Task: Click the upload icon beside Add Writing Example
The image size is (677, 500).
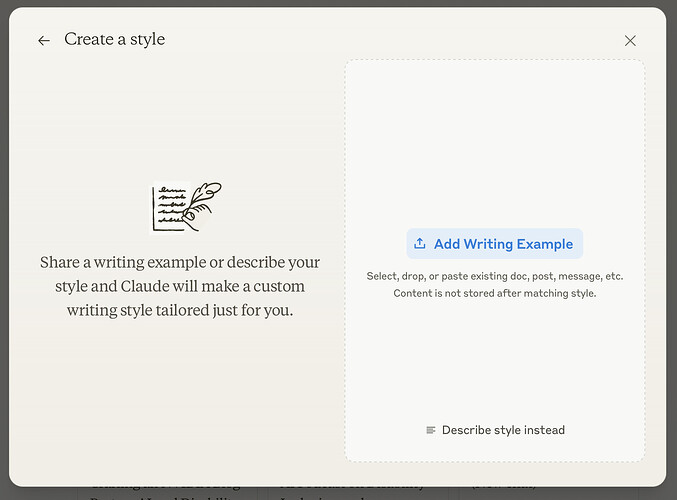Action: (x=420, y=244)
